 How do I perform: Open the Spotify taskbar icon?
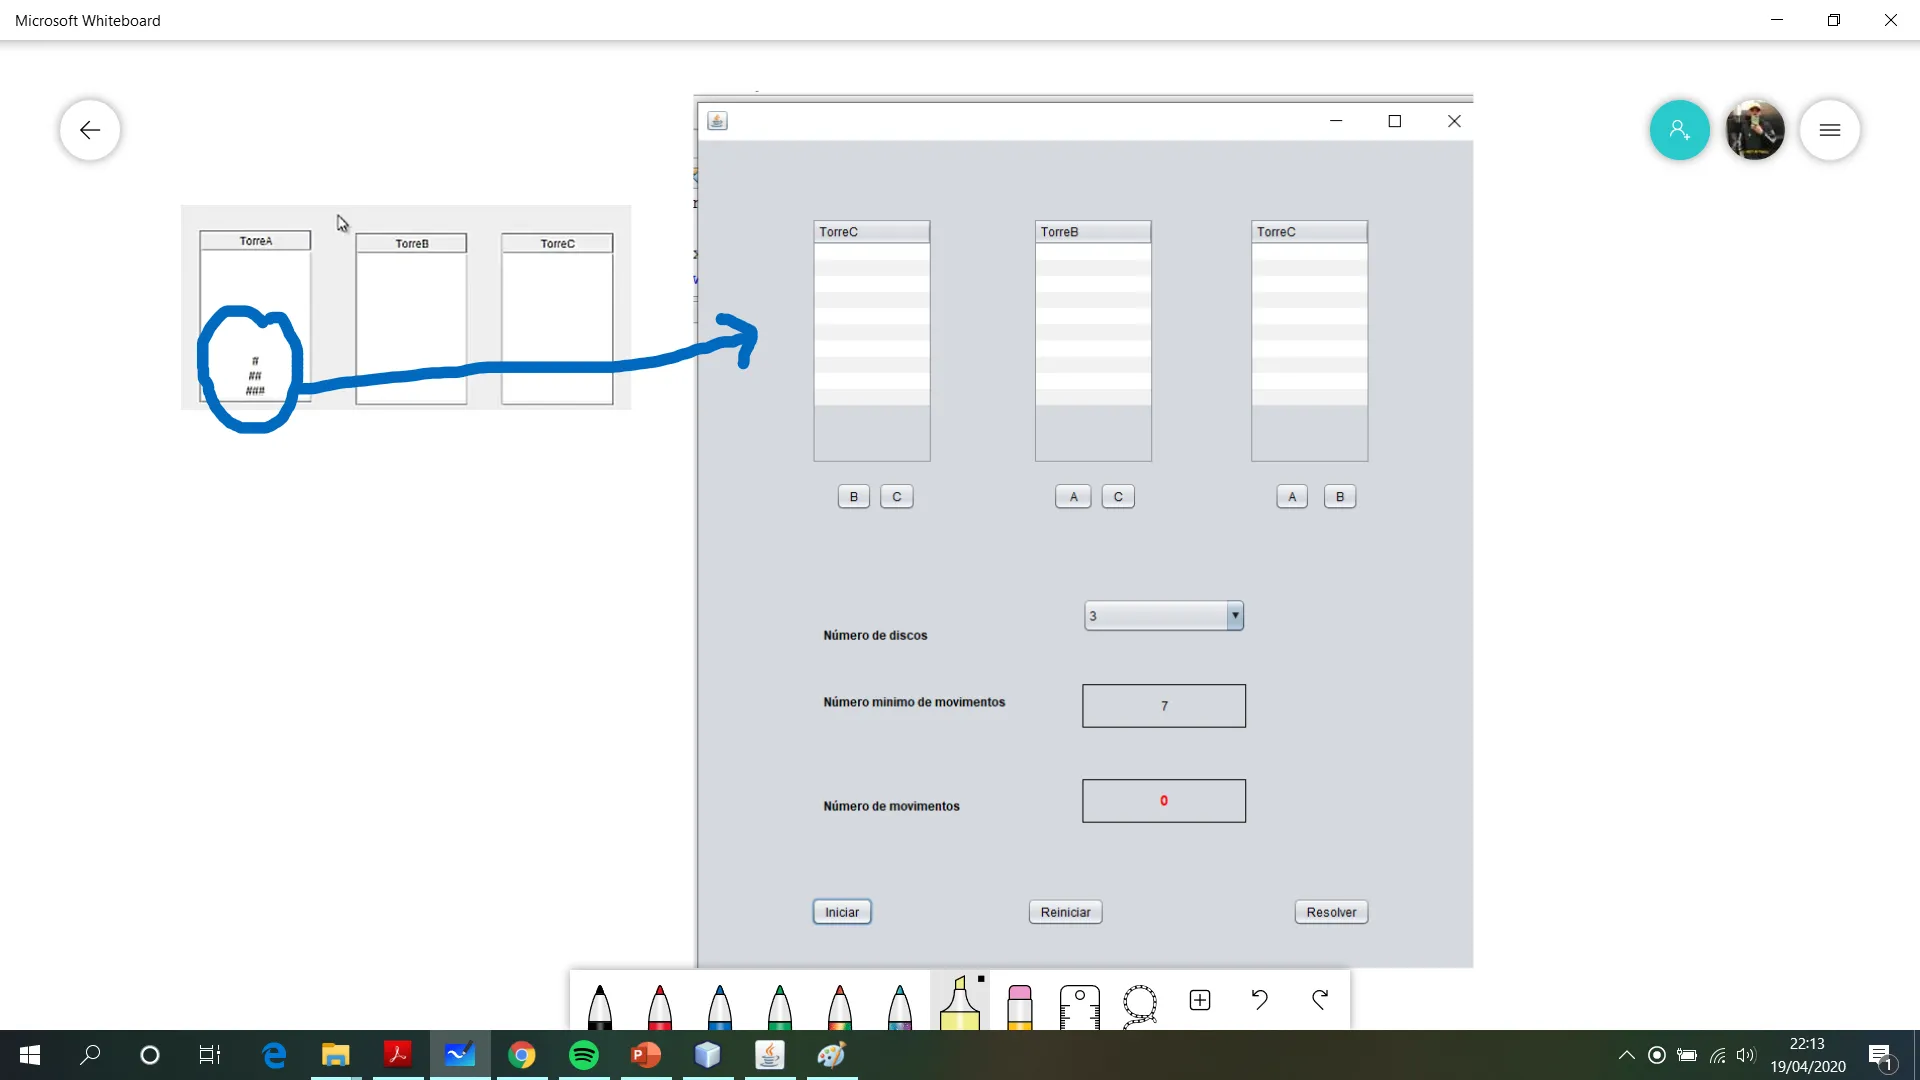tap(584, 1055)
